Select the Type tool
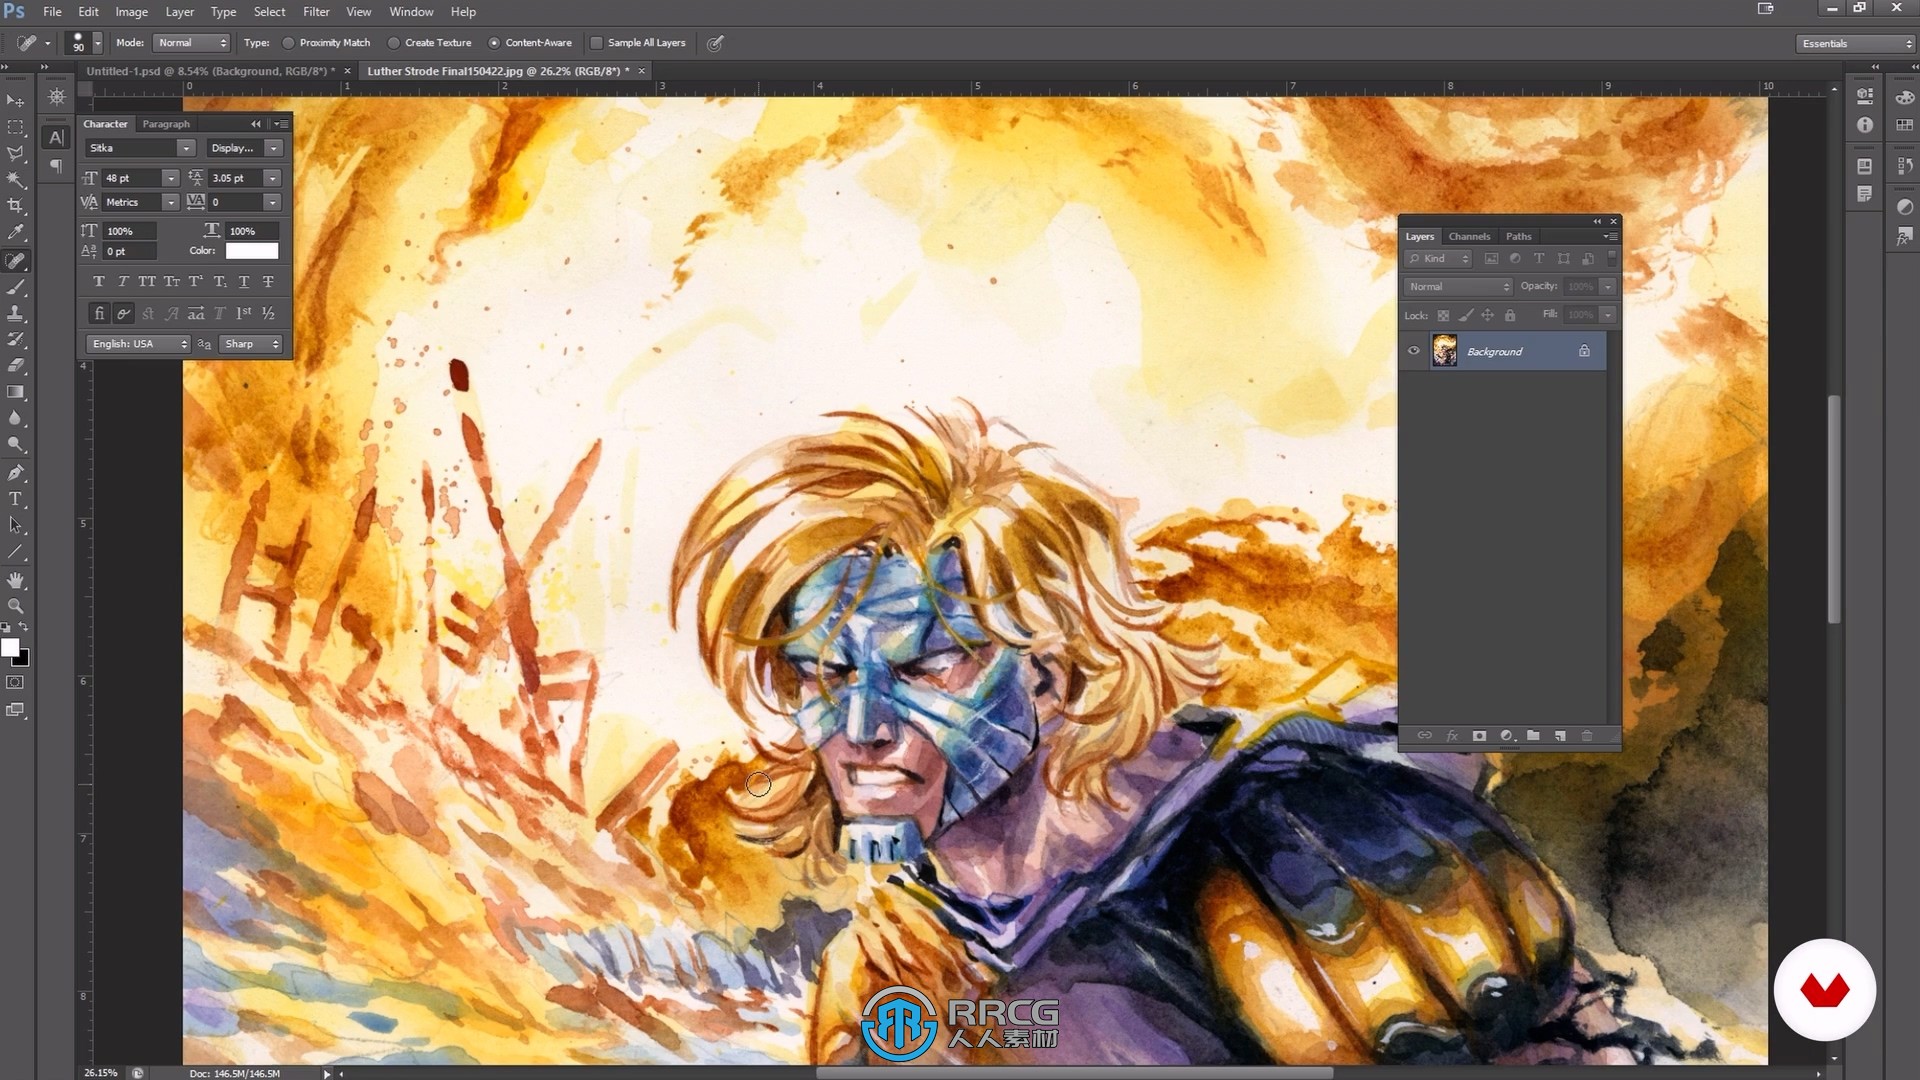This screenshot has width=1920, height=1080. point(17,498)
